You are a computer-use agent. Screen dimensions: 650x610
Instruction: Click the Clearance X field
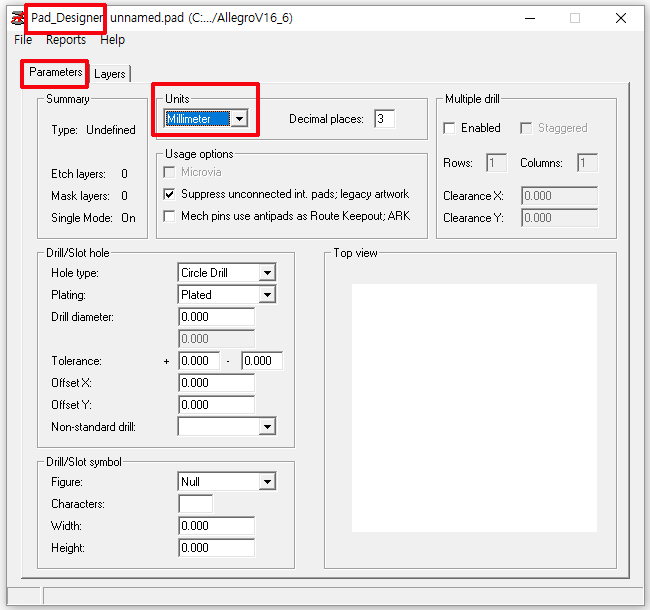tap(560, 196)
